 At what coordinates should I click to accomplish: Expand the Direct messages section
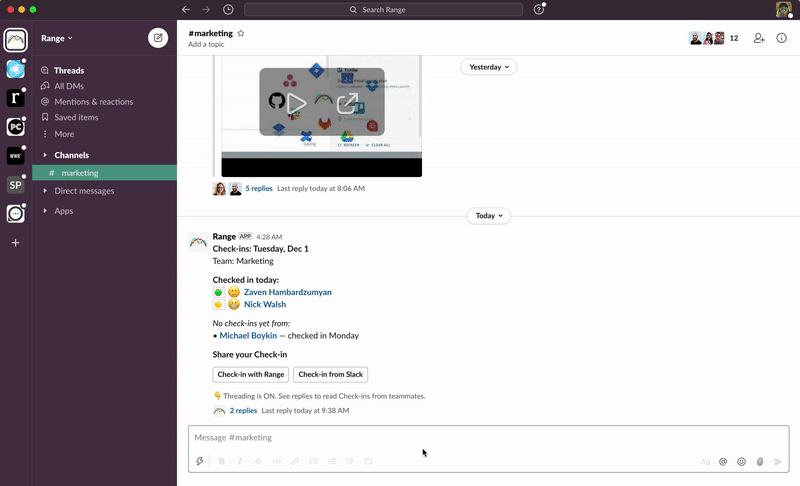(45, 191)
